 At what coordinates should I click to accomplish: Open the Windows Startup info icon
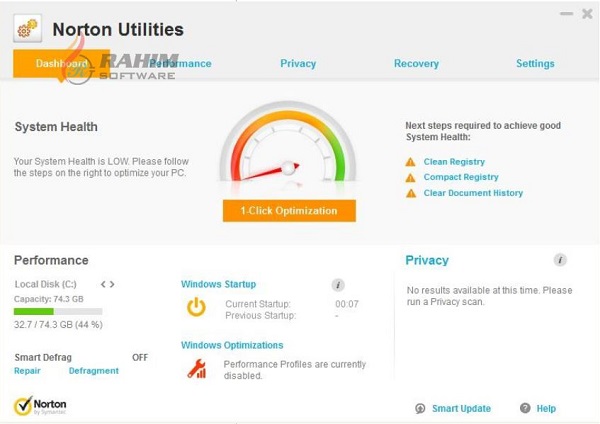(338, 285)
